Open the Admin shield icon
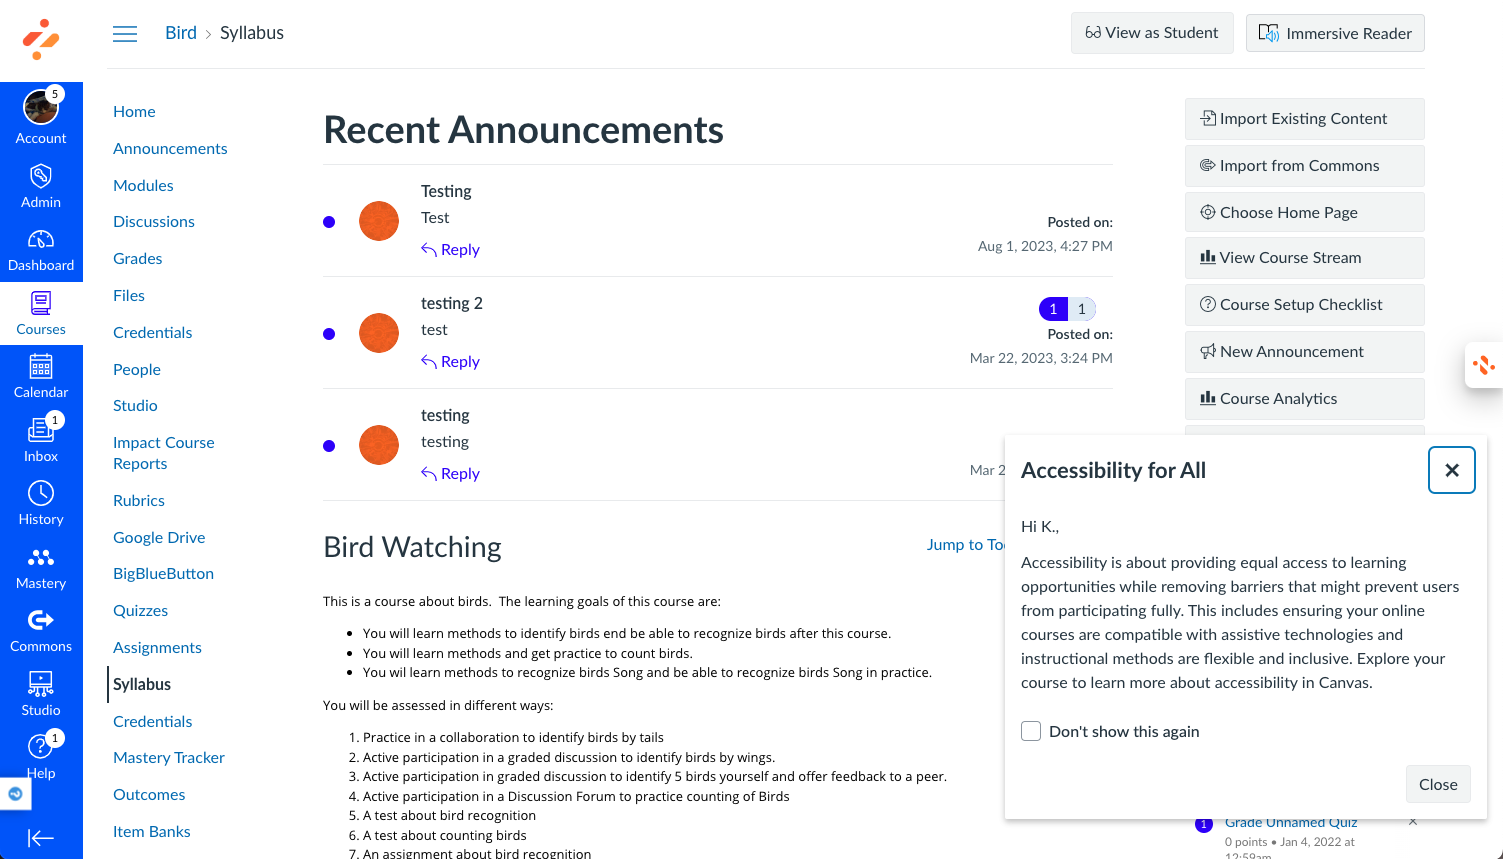Viewport: 1503px width, 859px height. 41,177
